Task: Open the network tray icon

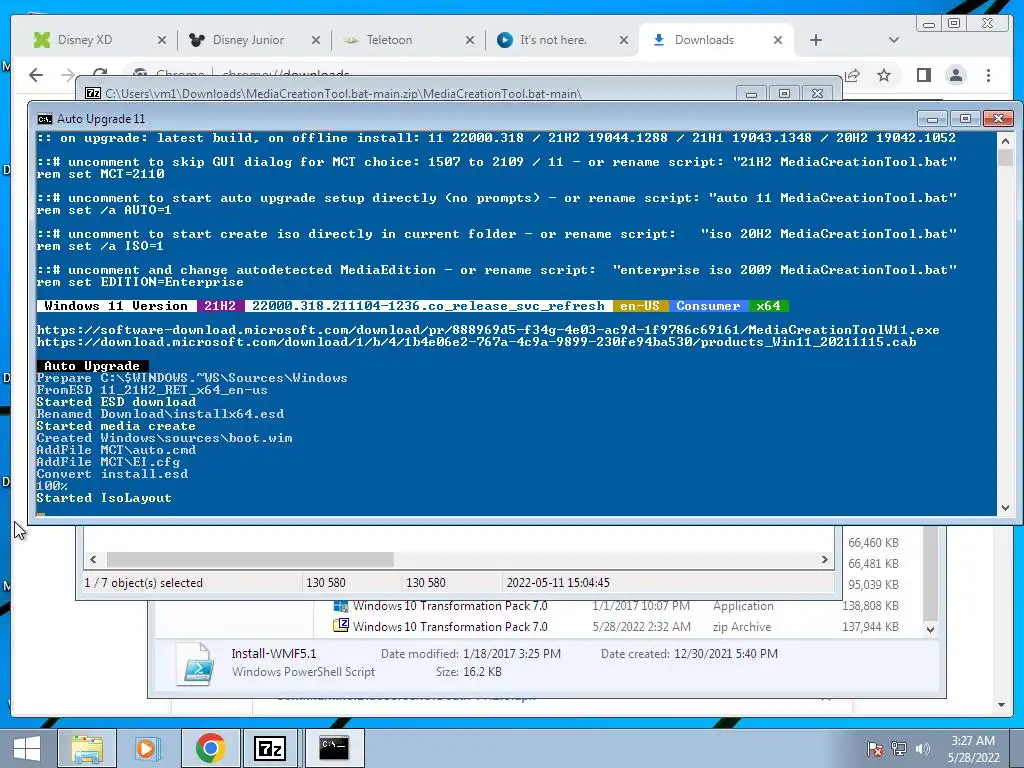Action: pyautogui.click(x=899, y=748)
